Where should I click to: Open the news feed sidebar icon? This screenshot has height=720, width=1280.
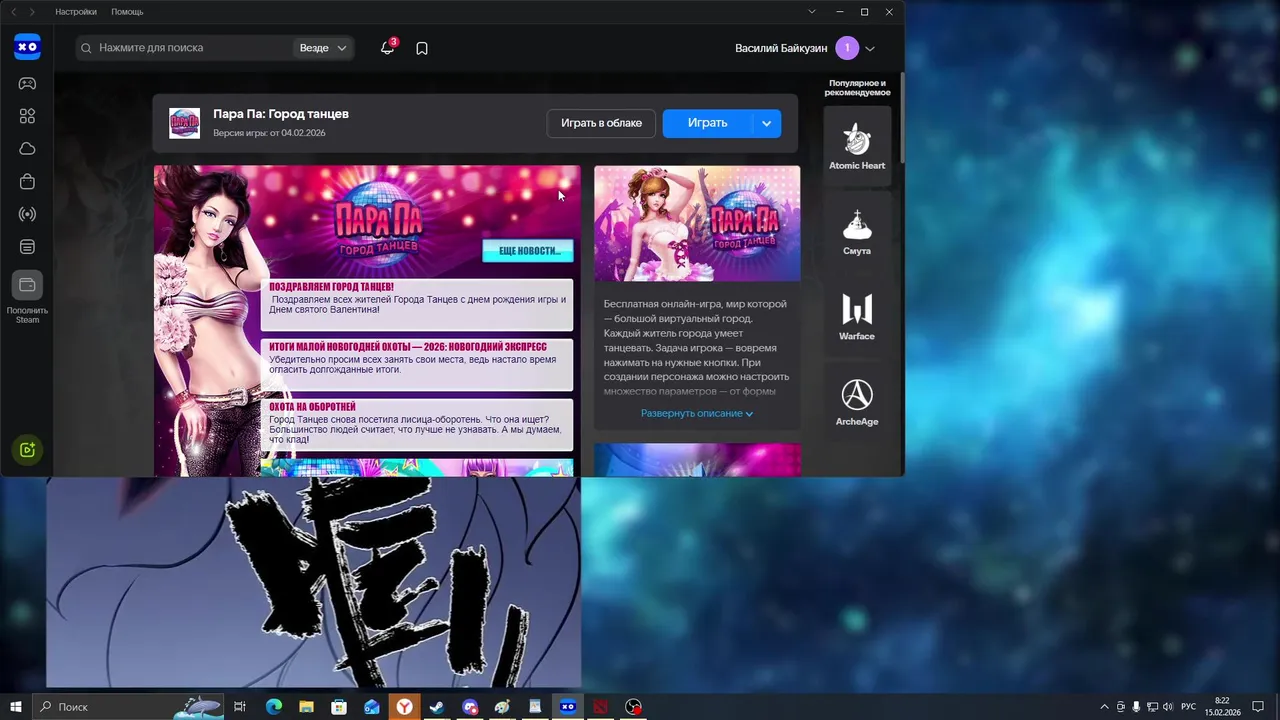pyautogui.click(x=27, y=247)
